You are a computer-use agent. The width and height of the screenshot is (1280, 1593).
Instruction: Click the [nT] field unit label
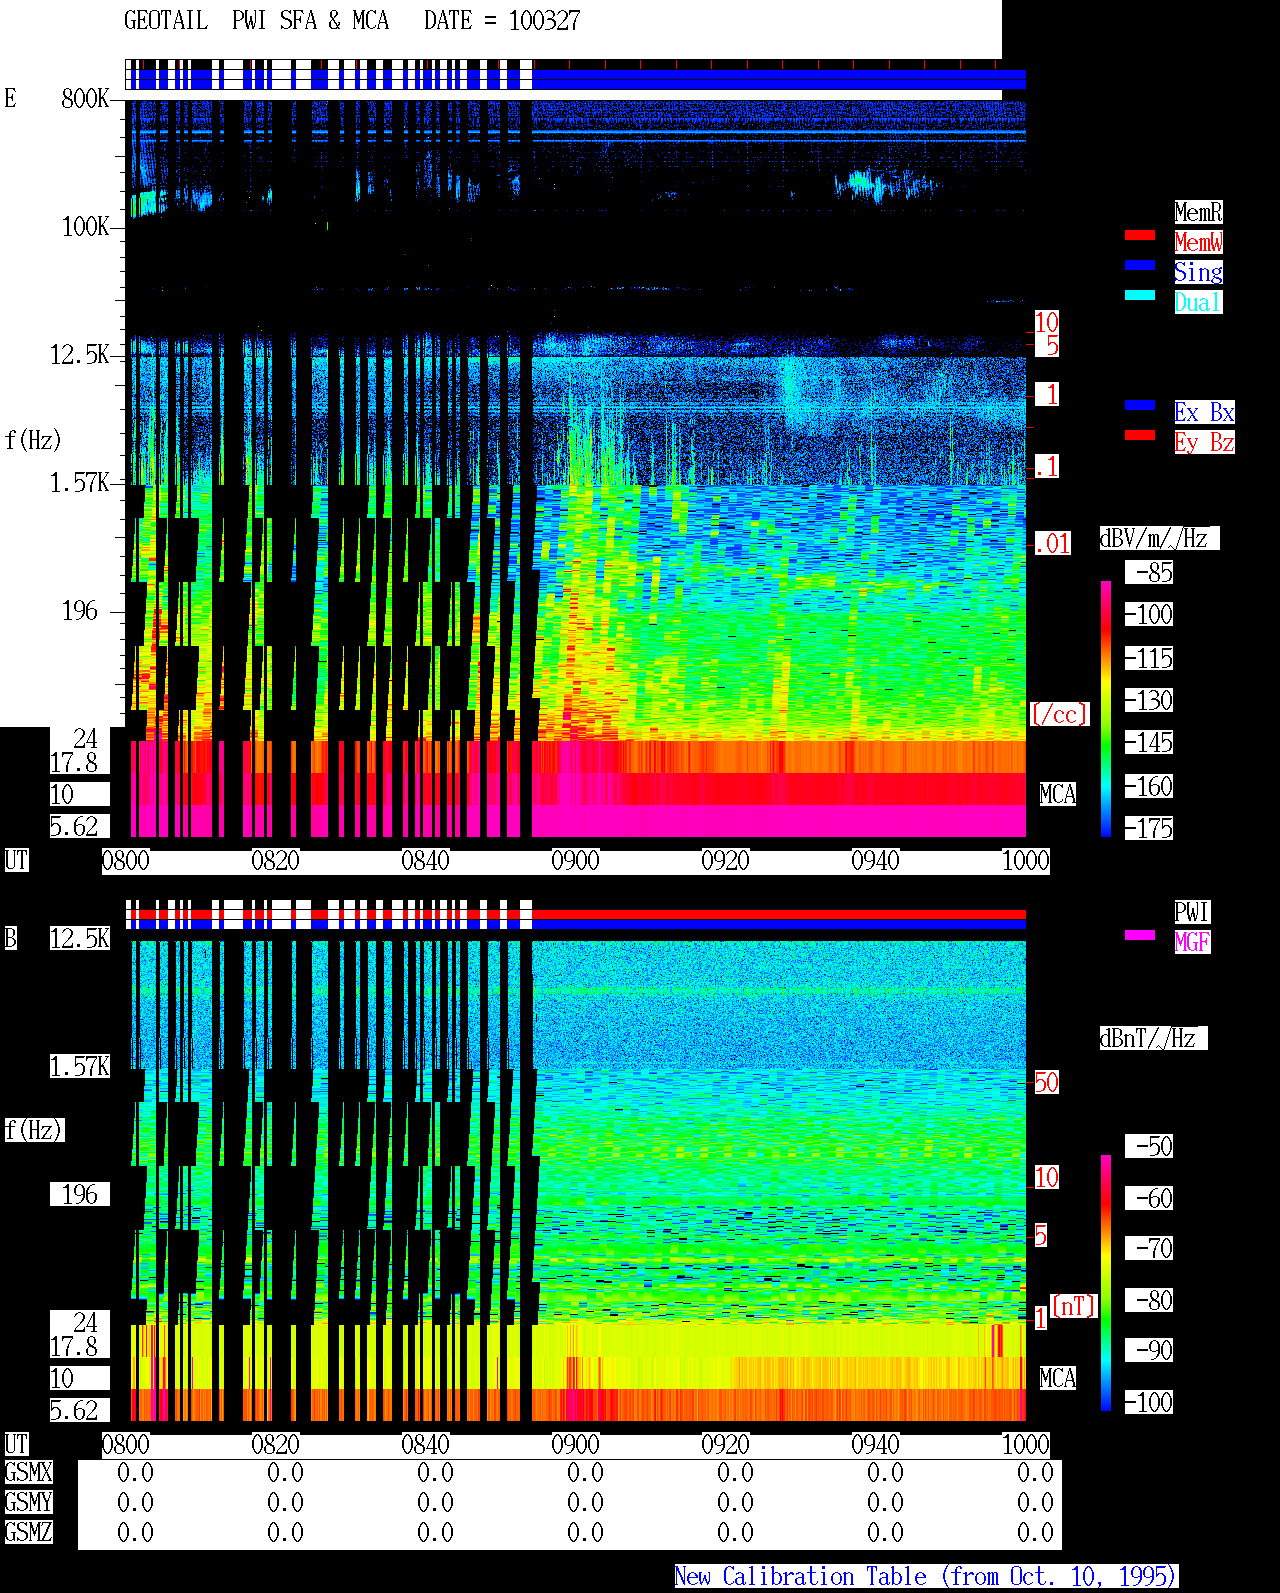(x=1074, y=1306)
